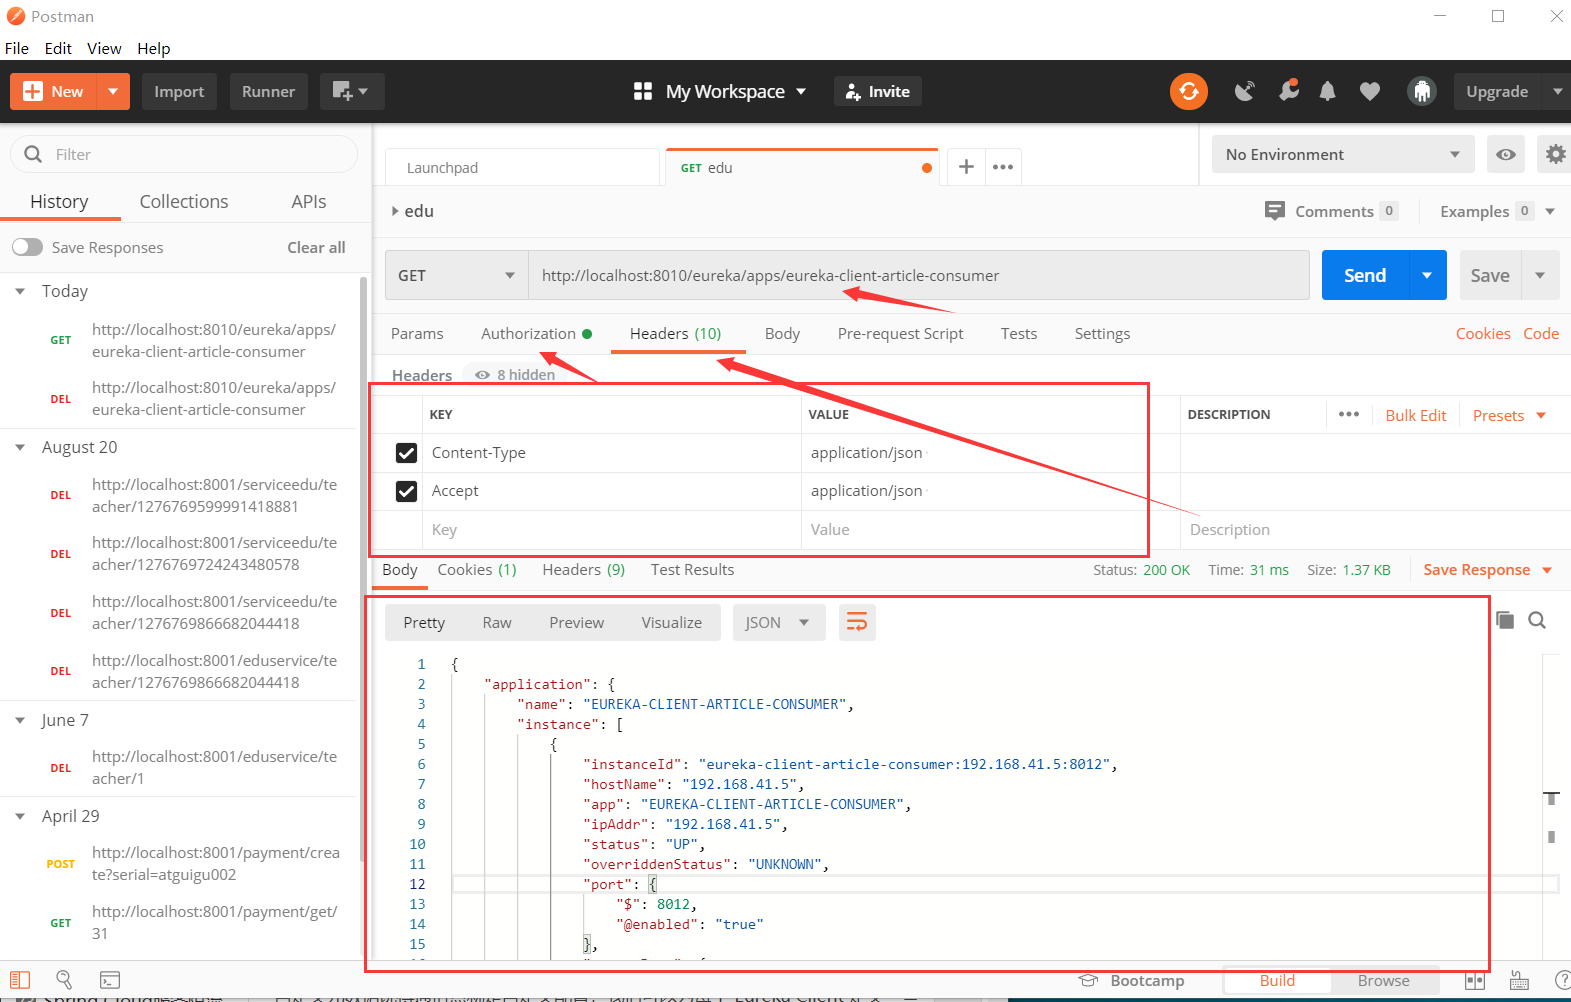The width and height of the screenshot is (1571, 1002).
Task: Switch to the Pre-request Script tab
Action: [900, 333]
